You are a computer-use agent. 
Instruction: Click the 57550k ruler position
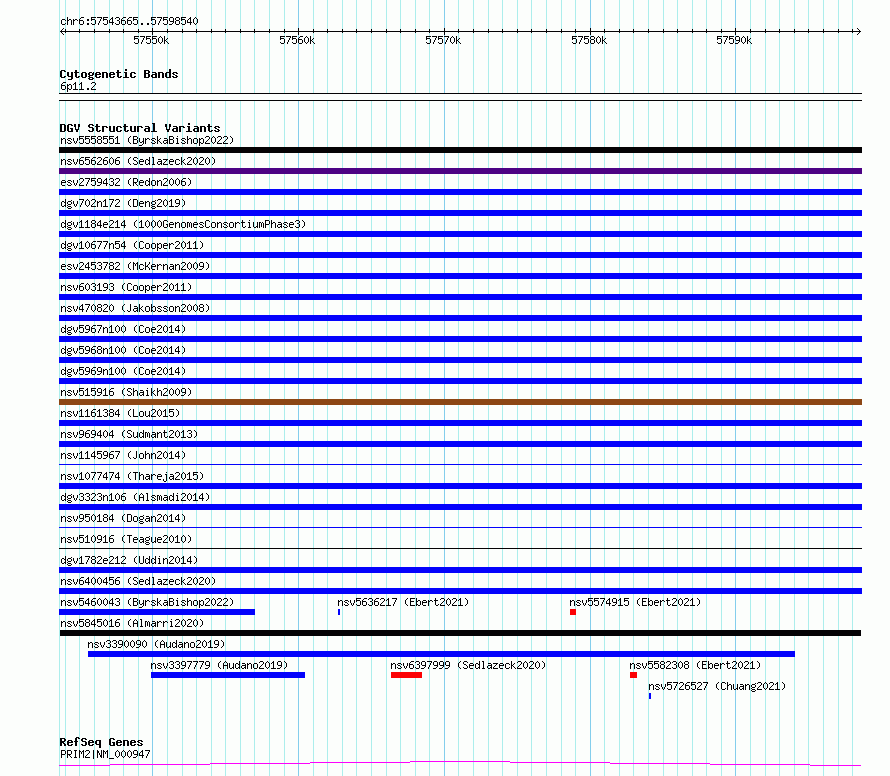pos(151,40)
